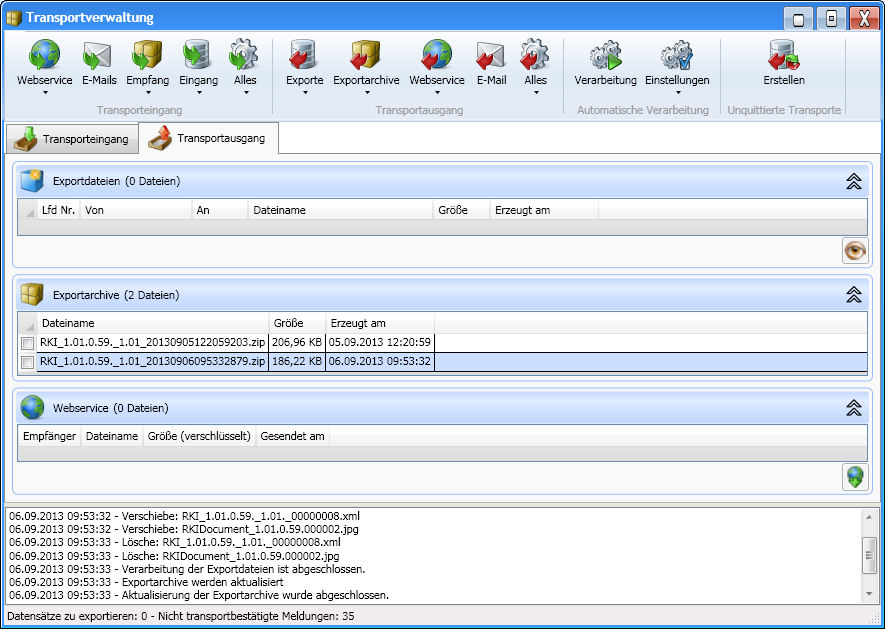Click the Exporte icon in Transportausgang
The image size is (885, 629).
(304, 56)
